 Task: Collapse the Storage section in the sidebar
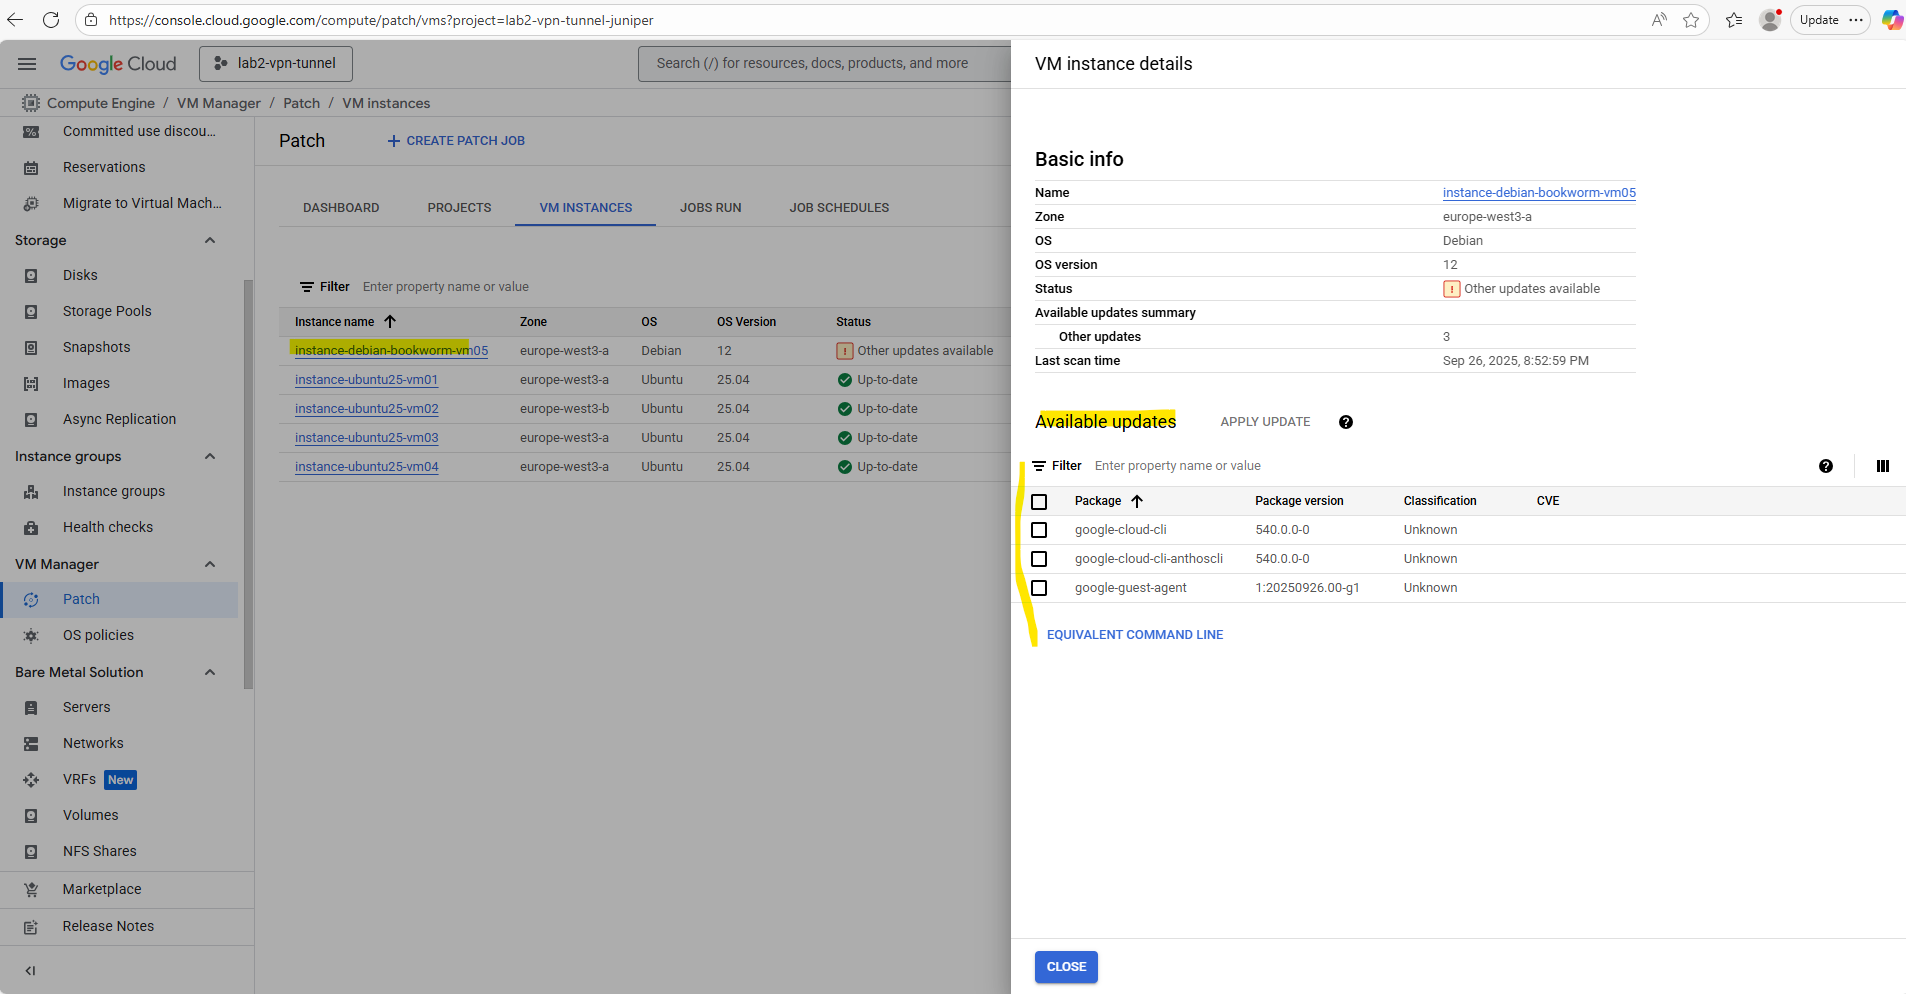coord(210,240)
